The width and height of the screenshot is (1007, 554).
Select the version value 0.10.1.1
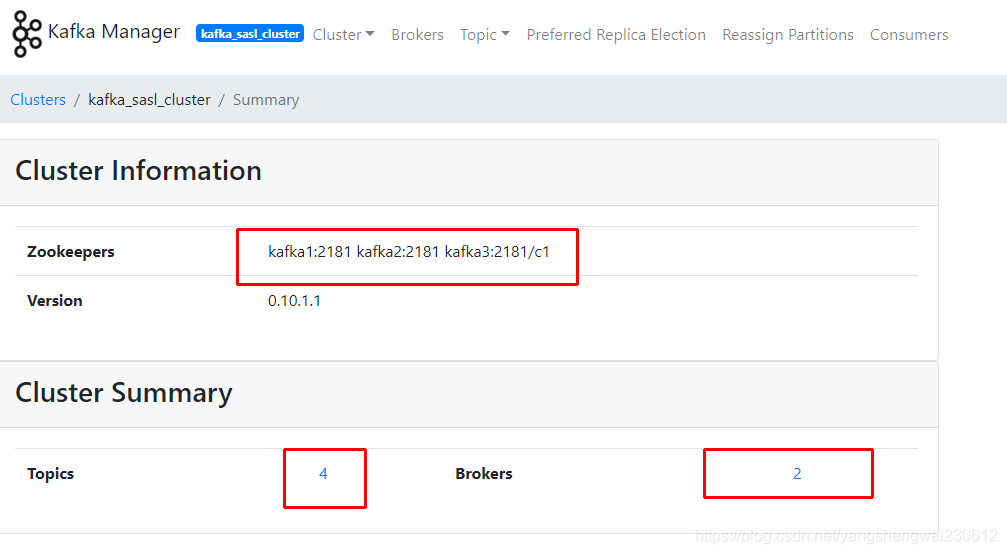[x=294, y=300]
